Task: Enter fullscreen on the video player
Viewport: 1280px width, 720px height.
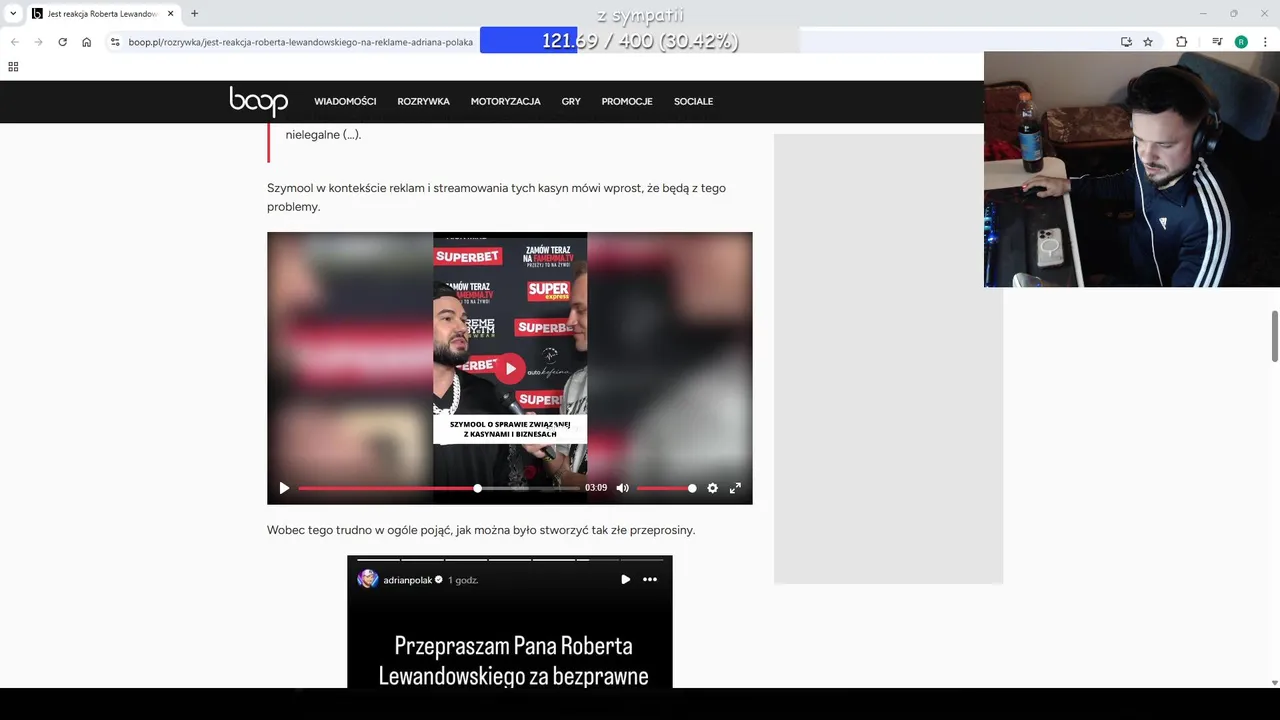Action: pos(735,488)
